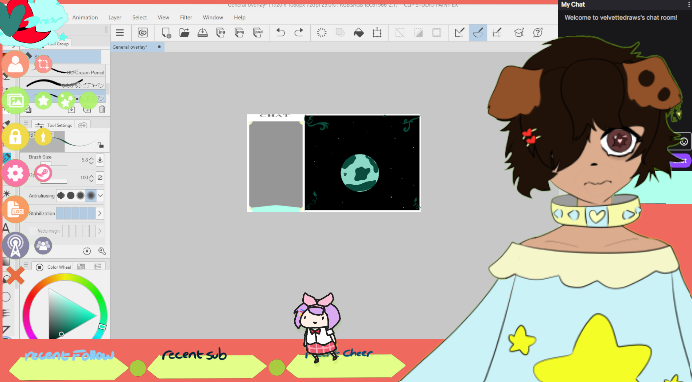Toggle the Snap to ruler icon

459,33
